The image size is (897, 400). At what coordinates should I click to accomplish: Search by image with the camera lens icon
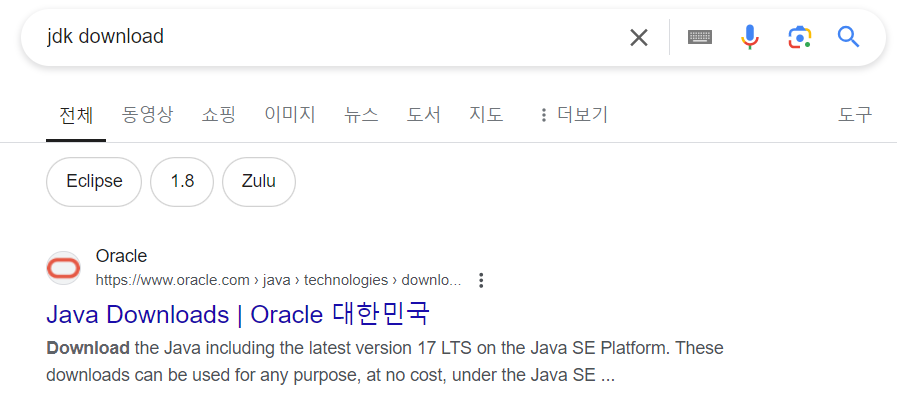click(800, 38)
